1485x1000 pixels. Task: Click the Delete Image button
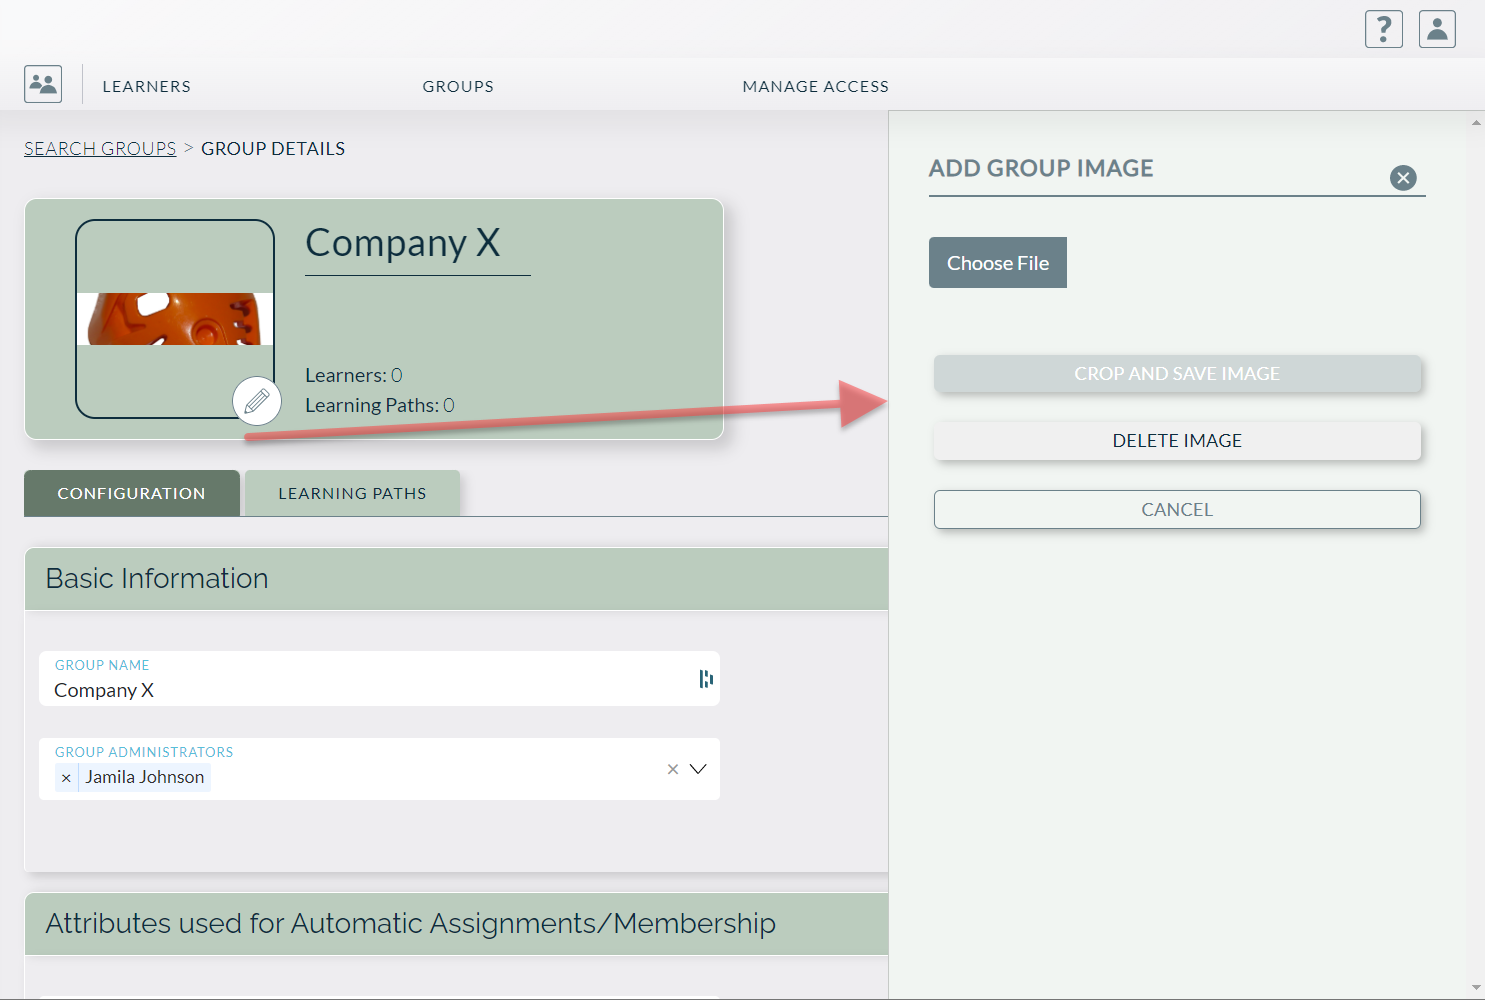pyautogui.click(x=1177, y=440)
